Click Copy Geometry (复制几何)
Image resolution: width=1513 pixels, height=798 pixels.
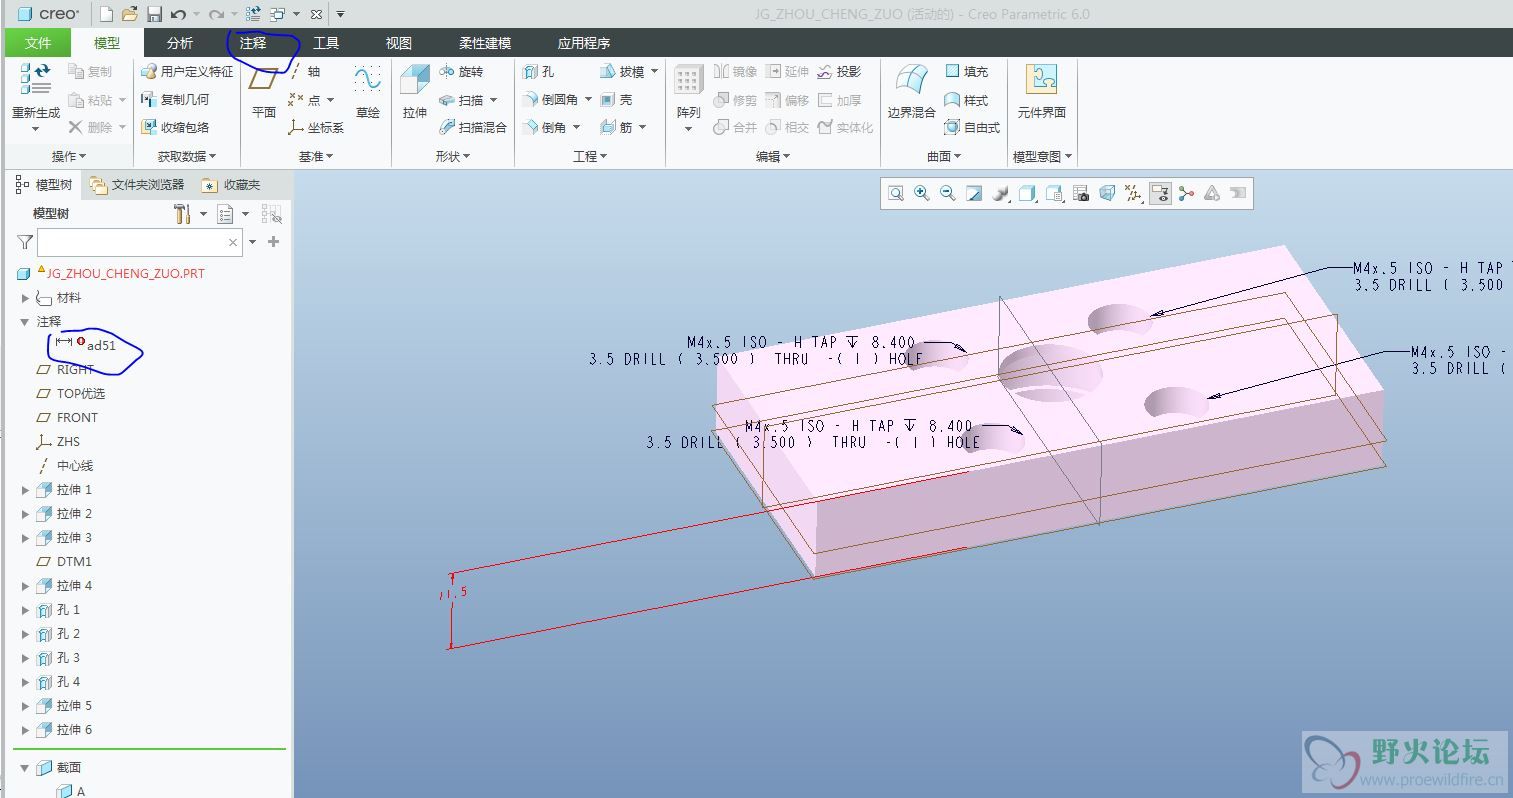coord(175,100)
